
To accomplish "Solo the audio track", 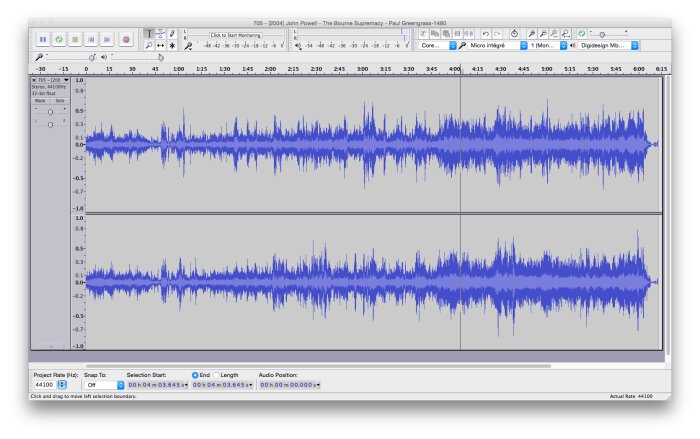I will [60, 101].
